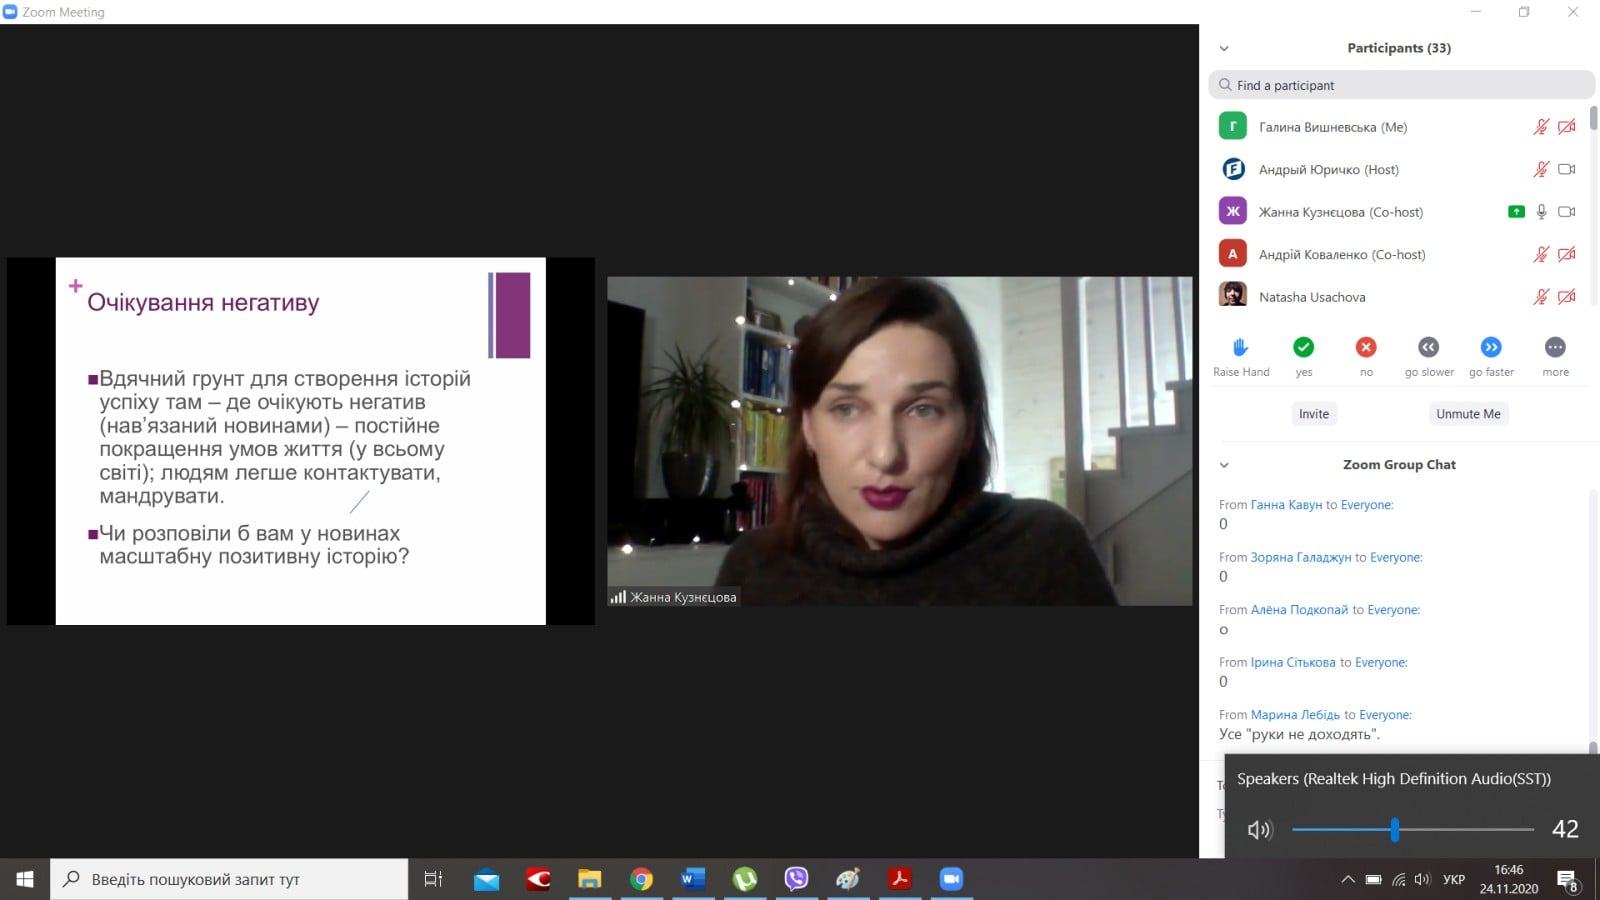
Task: Show hidden system tray icons arrow
Action: point(1348,879)
